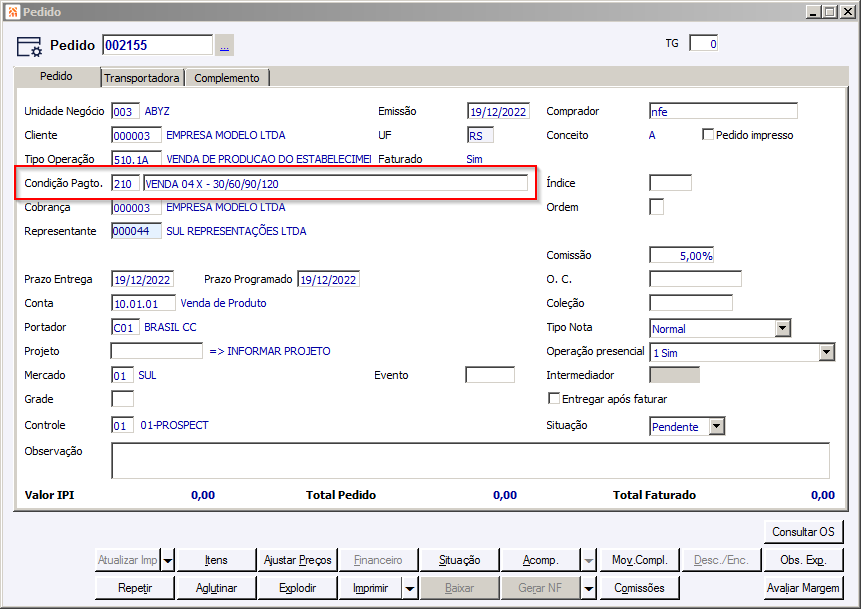Click the Portador code field
Viewport: 861px width, 609px height.
click(125, 327)
